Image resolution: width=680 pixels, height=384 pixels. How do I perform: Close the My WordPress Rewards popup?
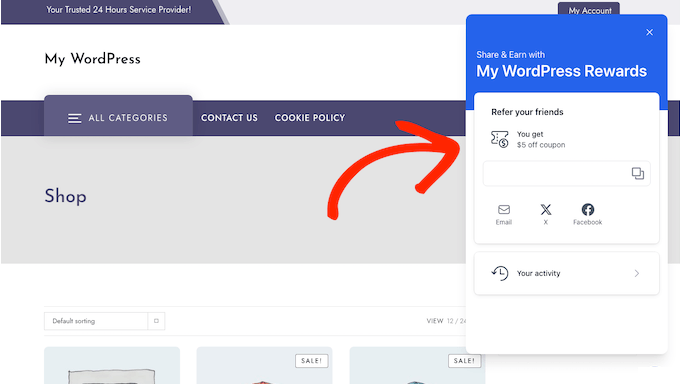tap(649, 32)
